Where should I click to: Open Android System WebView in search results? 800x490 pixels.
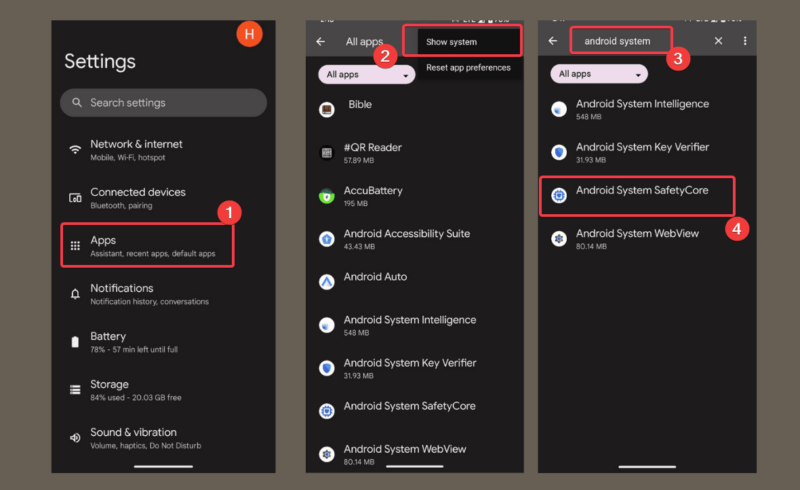pos(647,239)
